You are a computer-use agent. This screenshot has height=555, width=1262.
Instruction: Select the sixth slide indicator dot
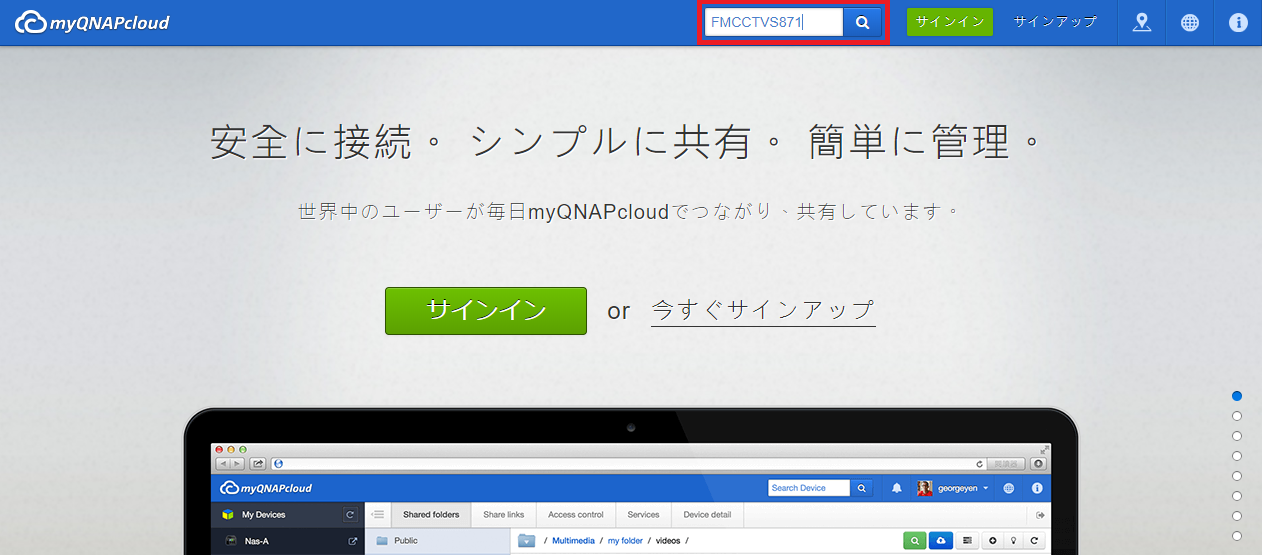[1237, 496]
